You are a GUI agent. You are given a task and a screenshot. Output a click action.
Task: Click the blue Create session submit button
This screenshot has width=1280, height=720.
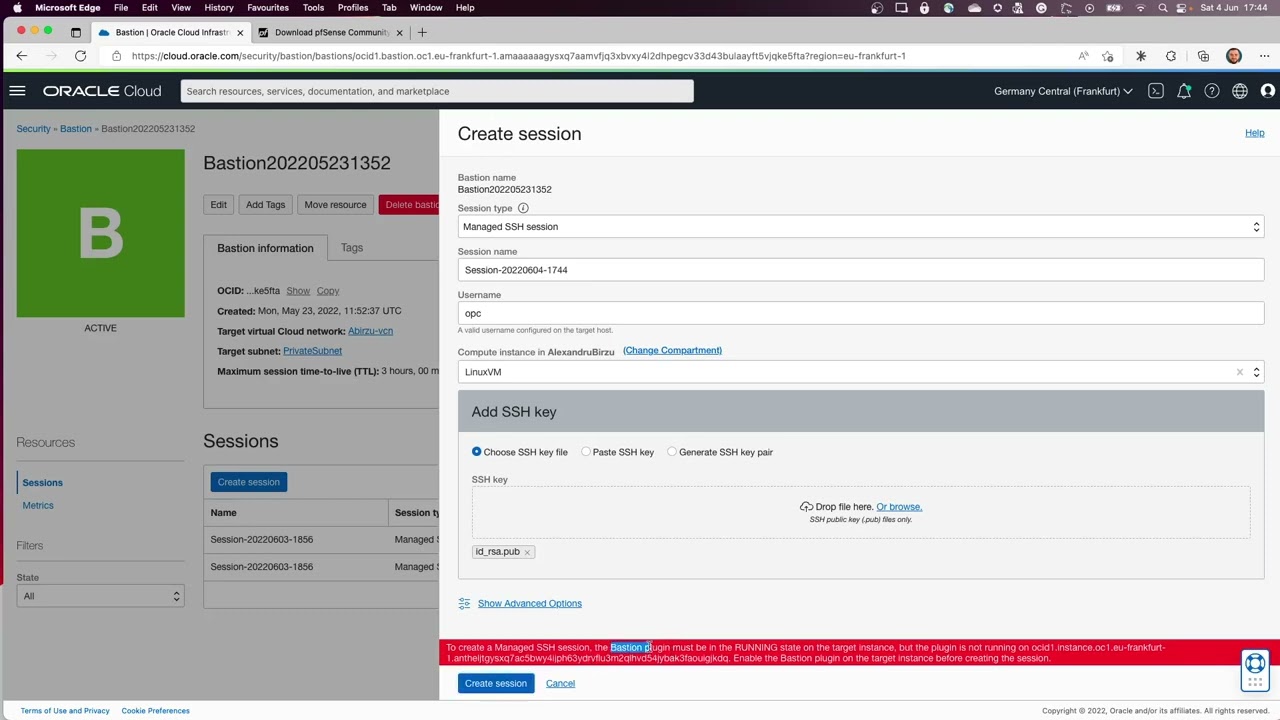tap(496, 684)
